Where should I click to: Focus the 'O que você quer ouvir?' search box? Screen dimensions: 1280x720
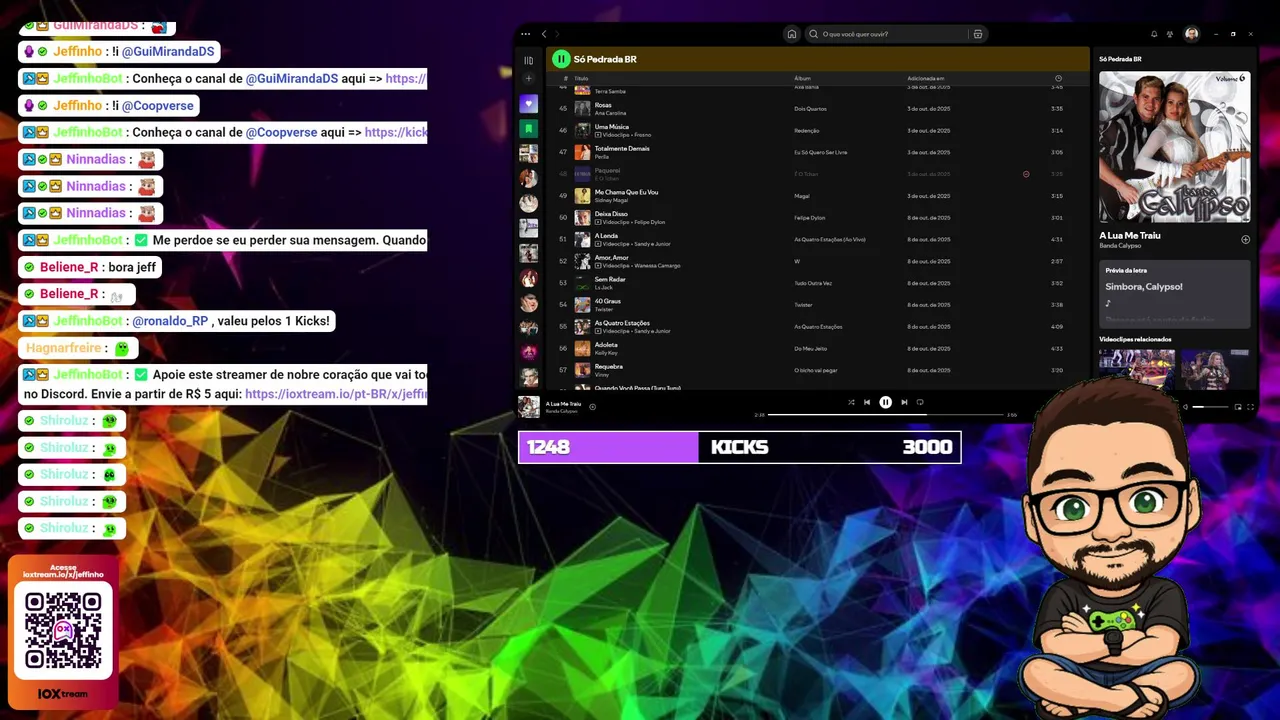click(886, 34)
